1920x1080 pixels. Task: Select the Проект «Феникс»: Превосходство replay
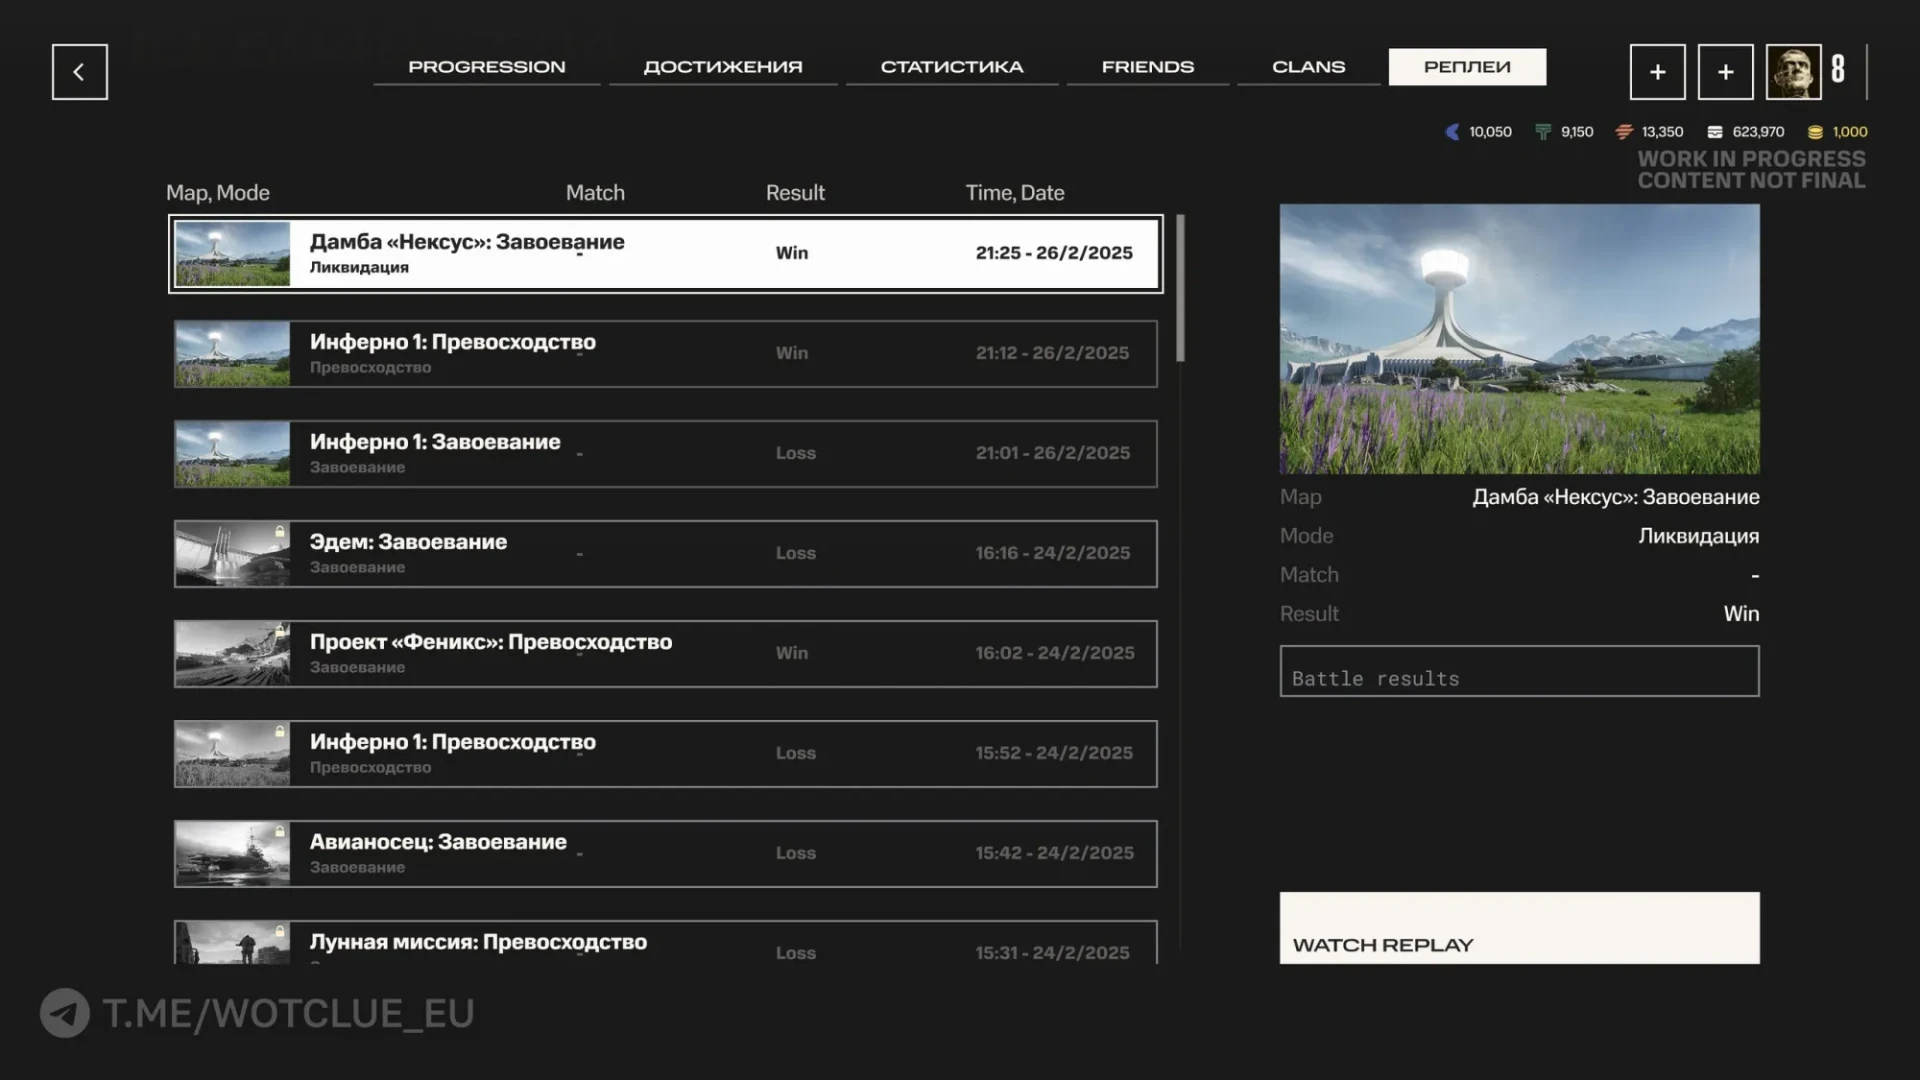coord(665,654)
